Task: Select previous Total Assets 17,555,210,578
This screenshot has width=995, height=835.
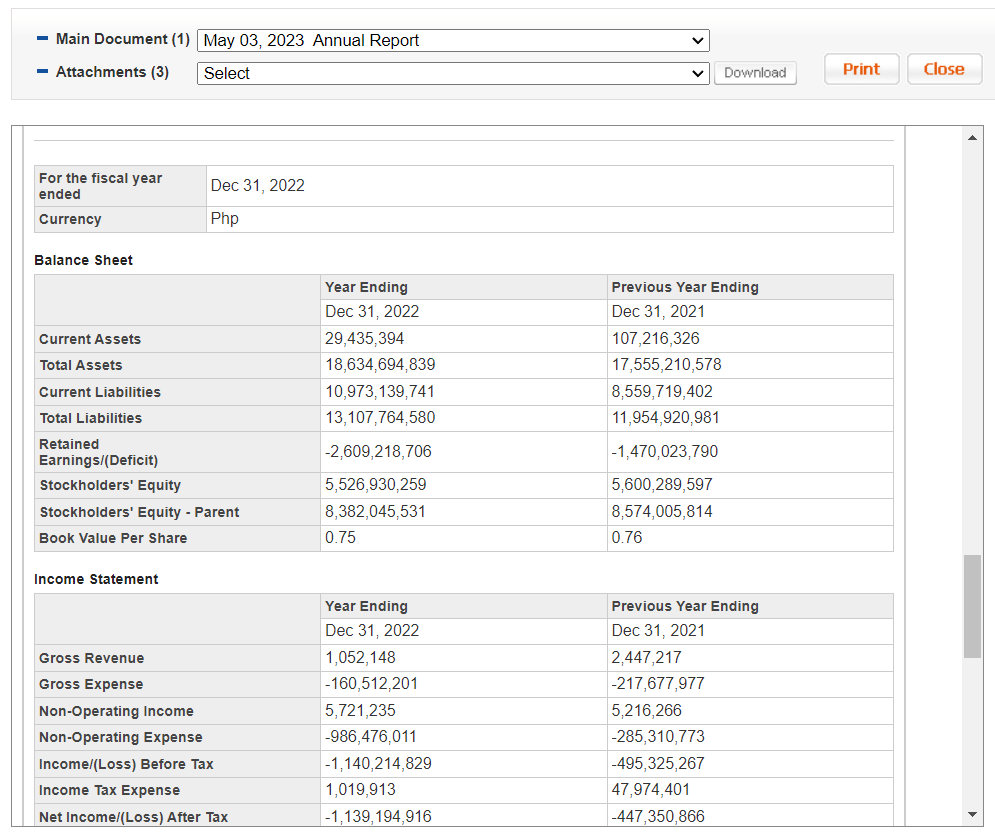Action: click(666, 365)
